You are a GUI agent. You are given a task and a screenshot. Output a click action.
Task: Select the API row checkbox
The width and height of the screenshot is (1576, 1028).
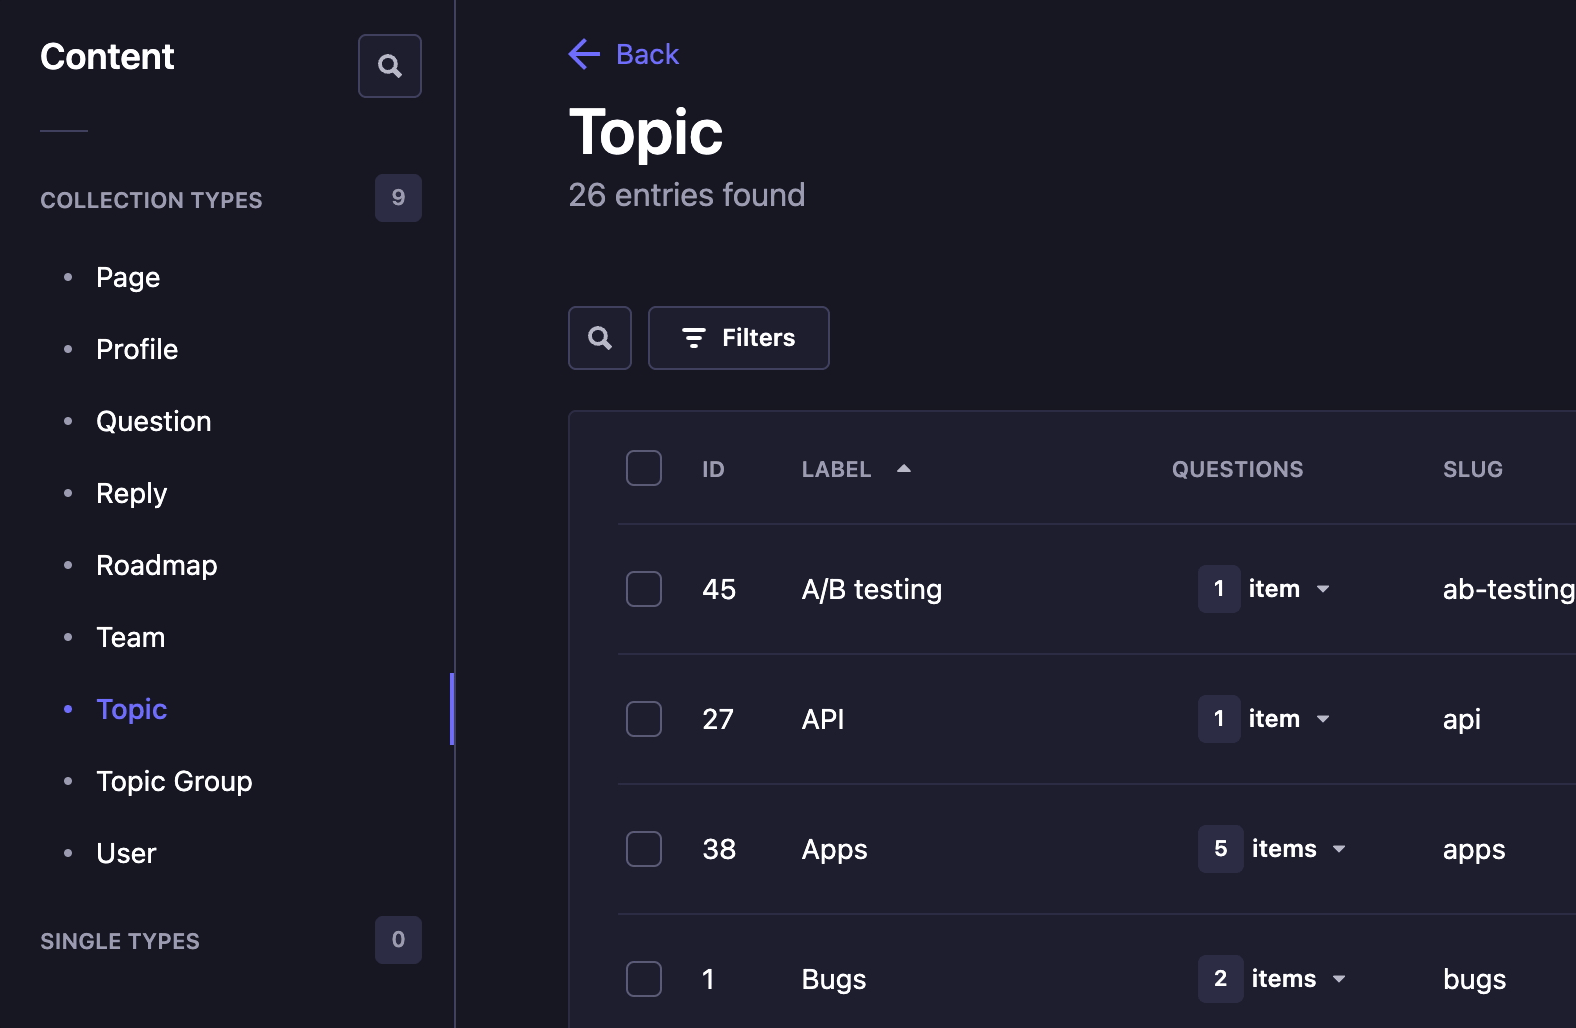644,719
